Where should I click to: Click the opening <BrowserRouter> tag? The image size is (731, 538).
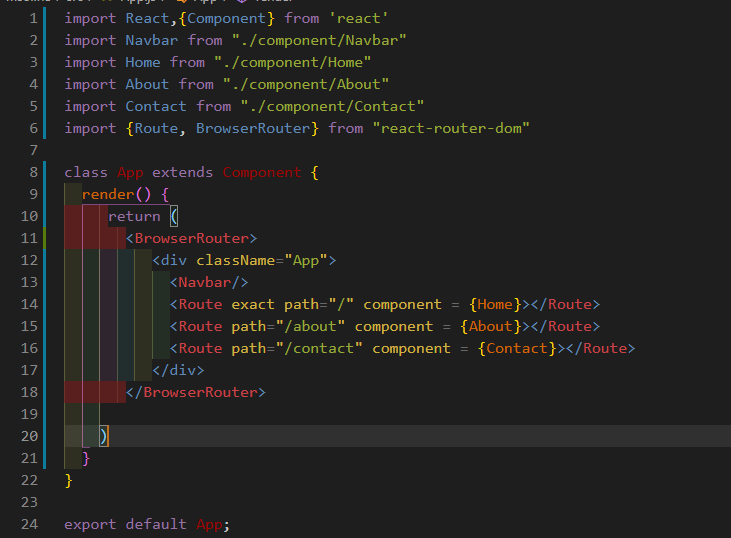pos(191,238)
